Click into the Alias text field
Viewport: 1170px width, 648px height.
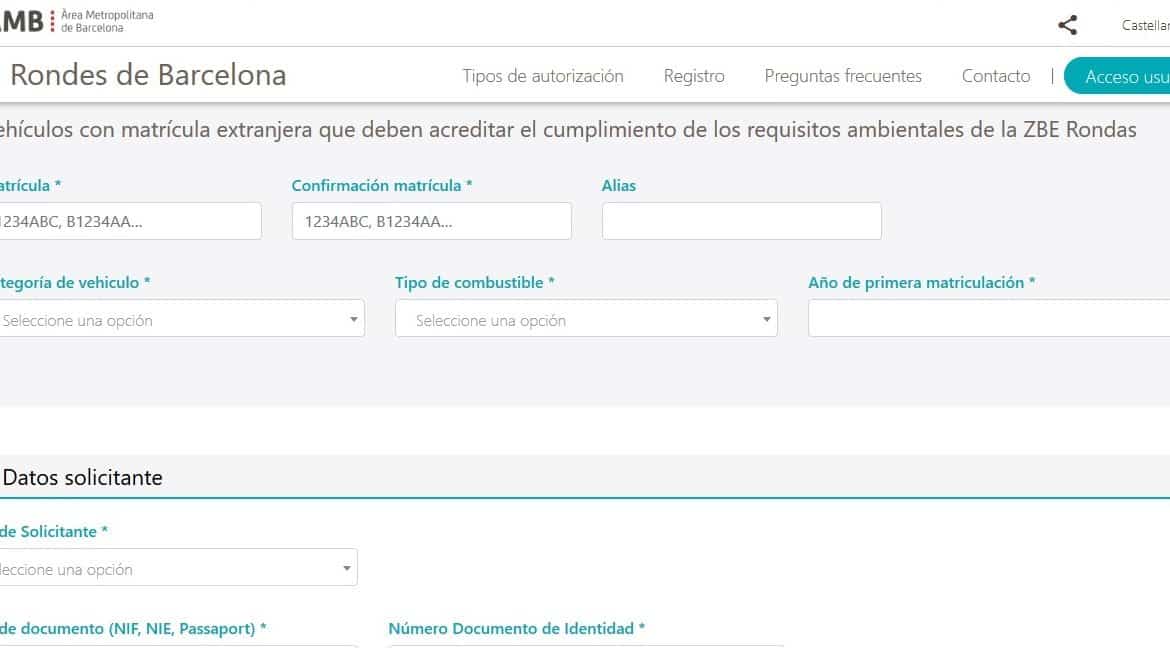[742, 221]
